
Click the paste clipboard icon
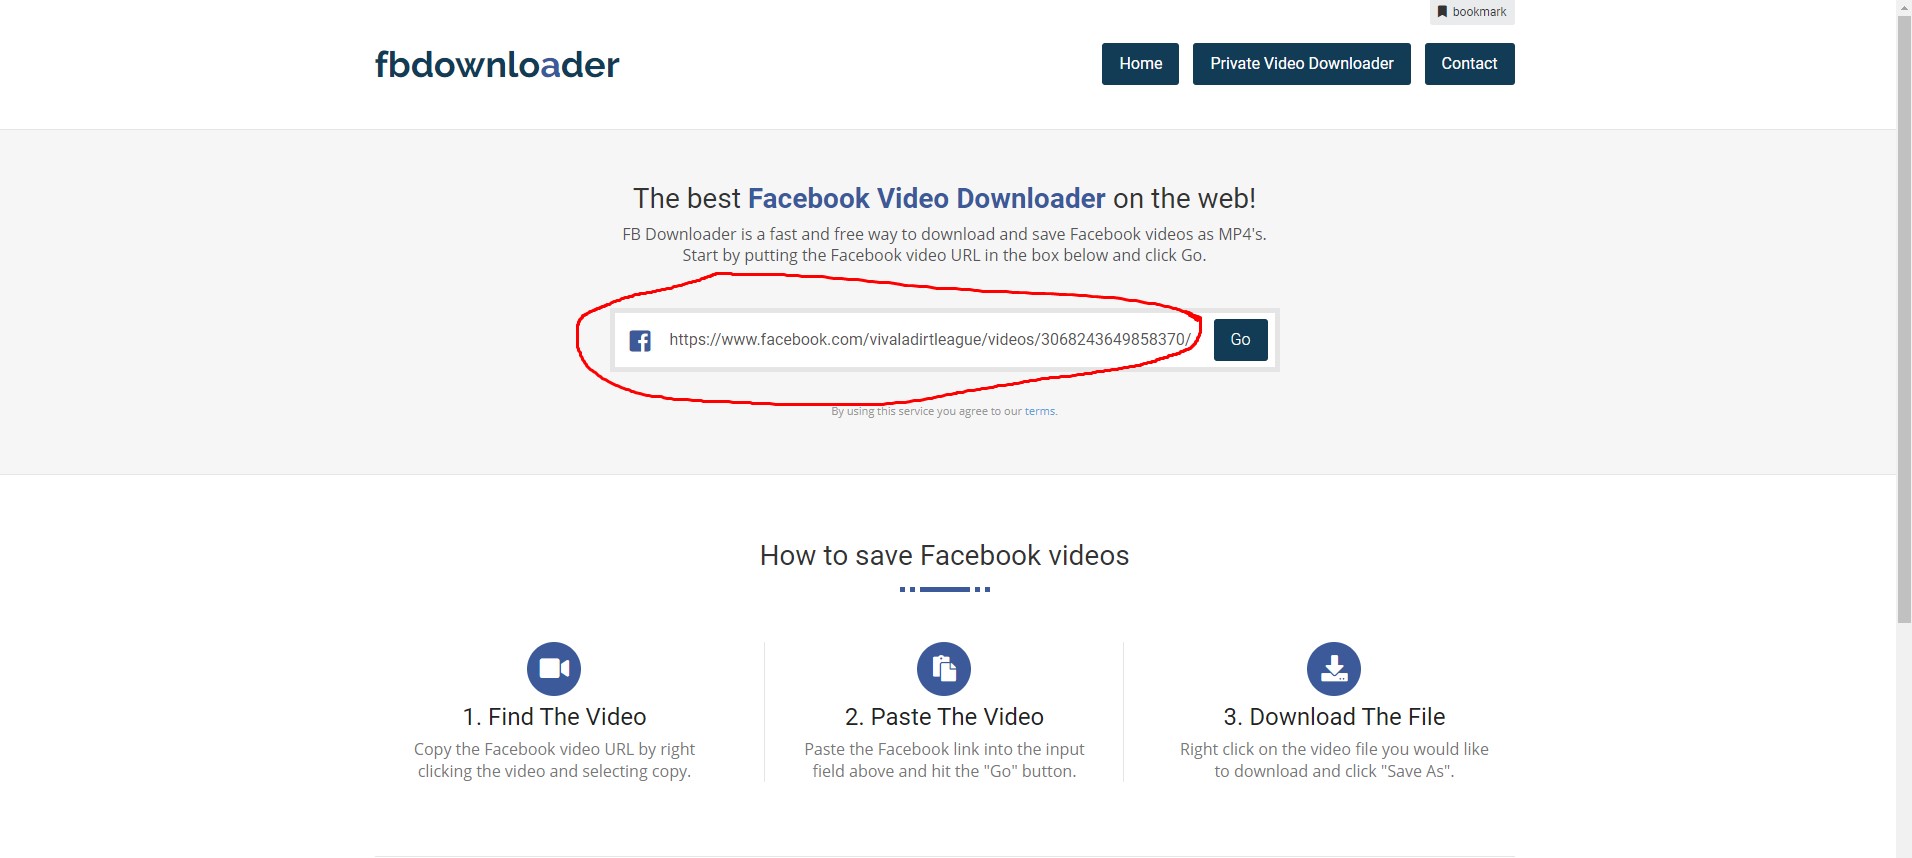(944, 668)
